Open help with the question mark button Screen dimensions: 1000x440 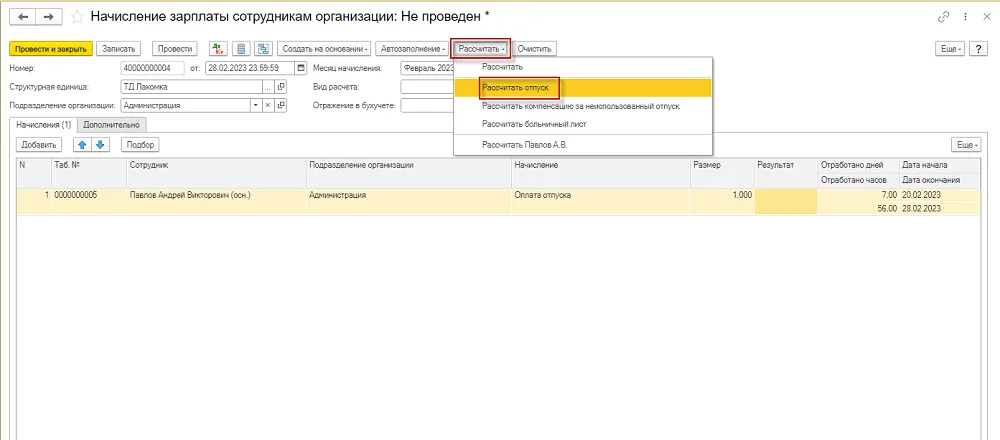pyautogui.click(x=978, y=48)
